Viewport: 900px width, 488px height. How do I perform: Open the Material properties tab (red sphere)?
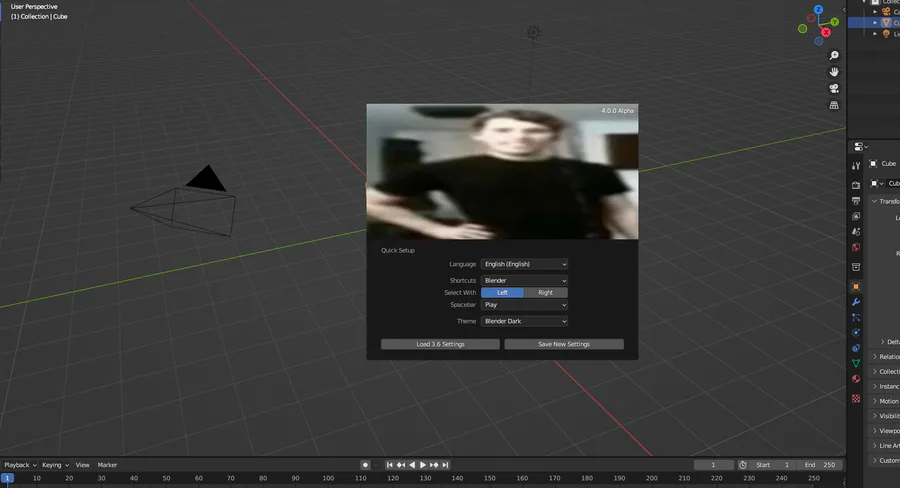856,379
